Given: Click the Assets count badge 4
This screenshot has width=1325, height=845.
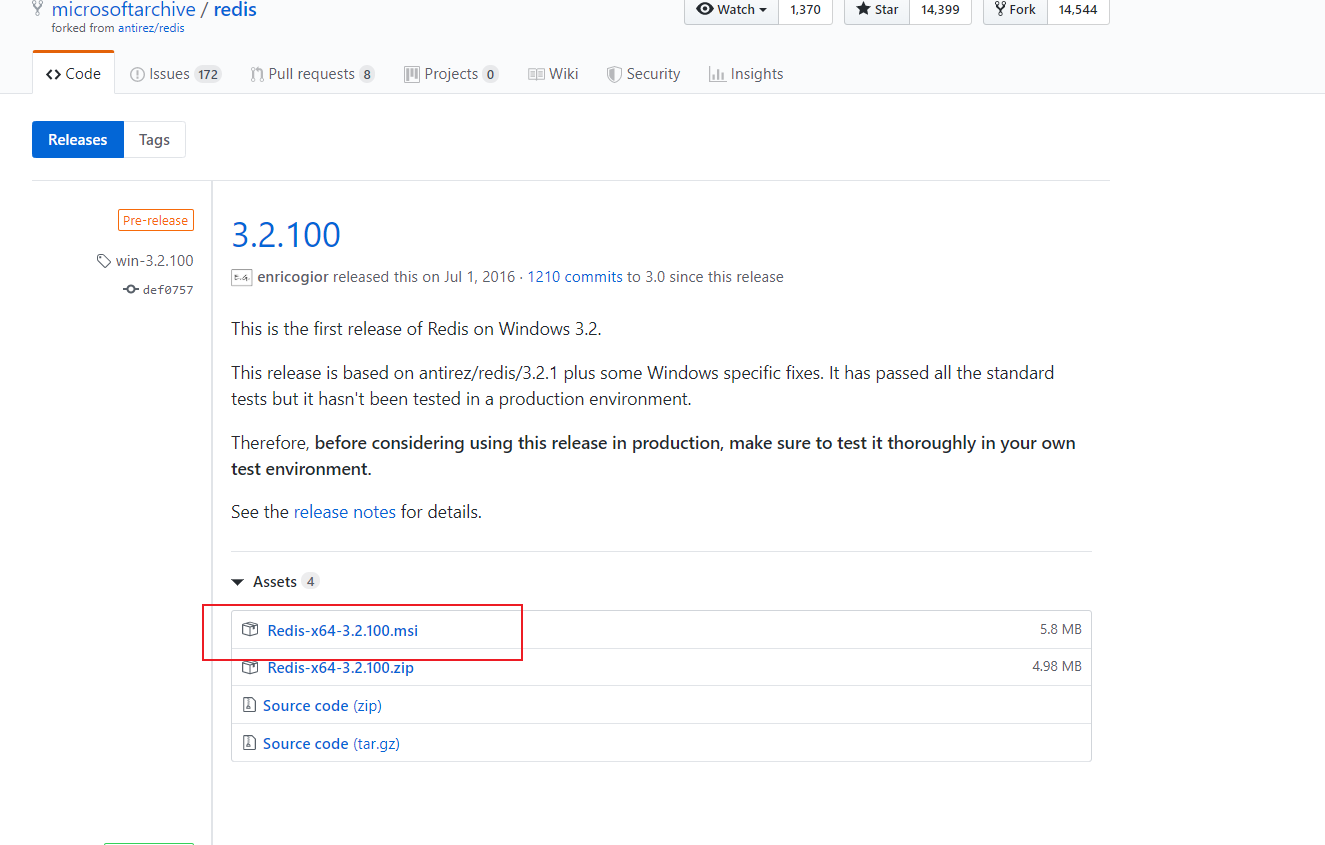Looking at the screenshot, I should click(311, 582).
